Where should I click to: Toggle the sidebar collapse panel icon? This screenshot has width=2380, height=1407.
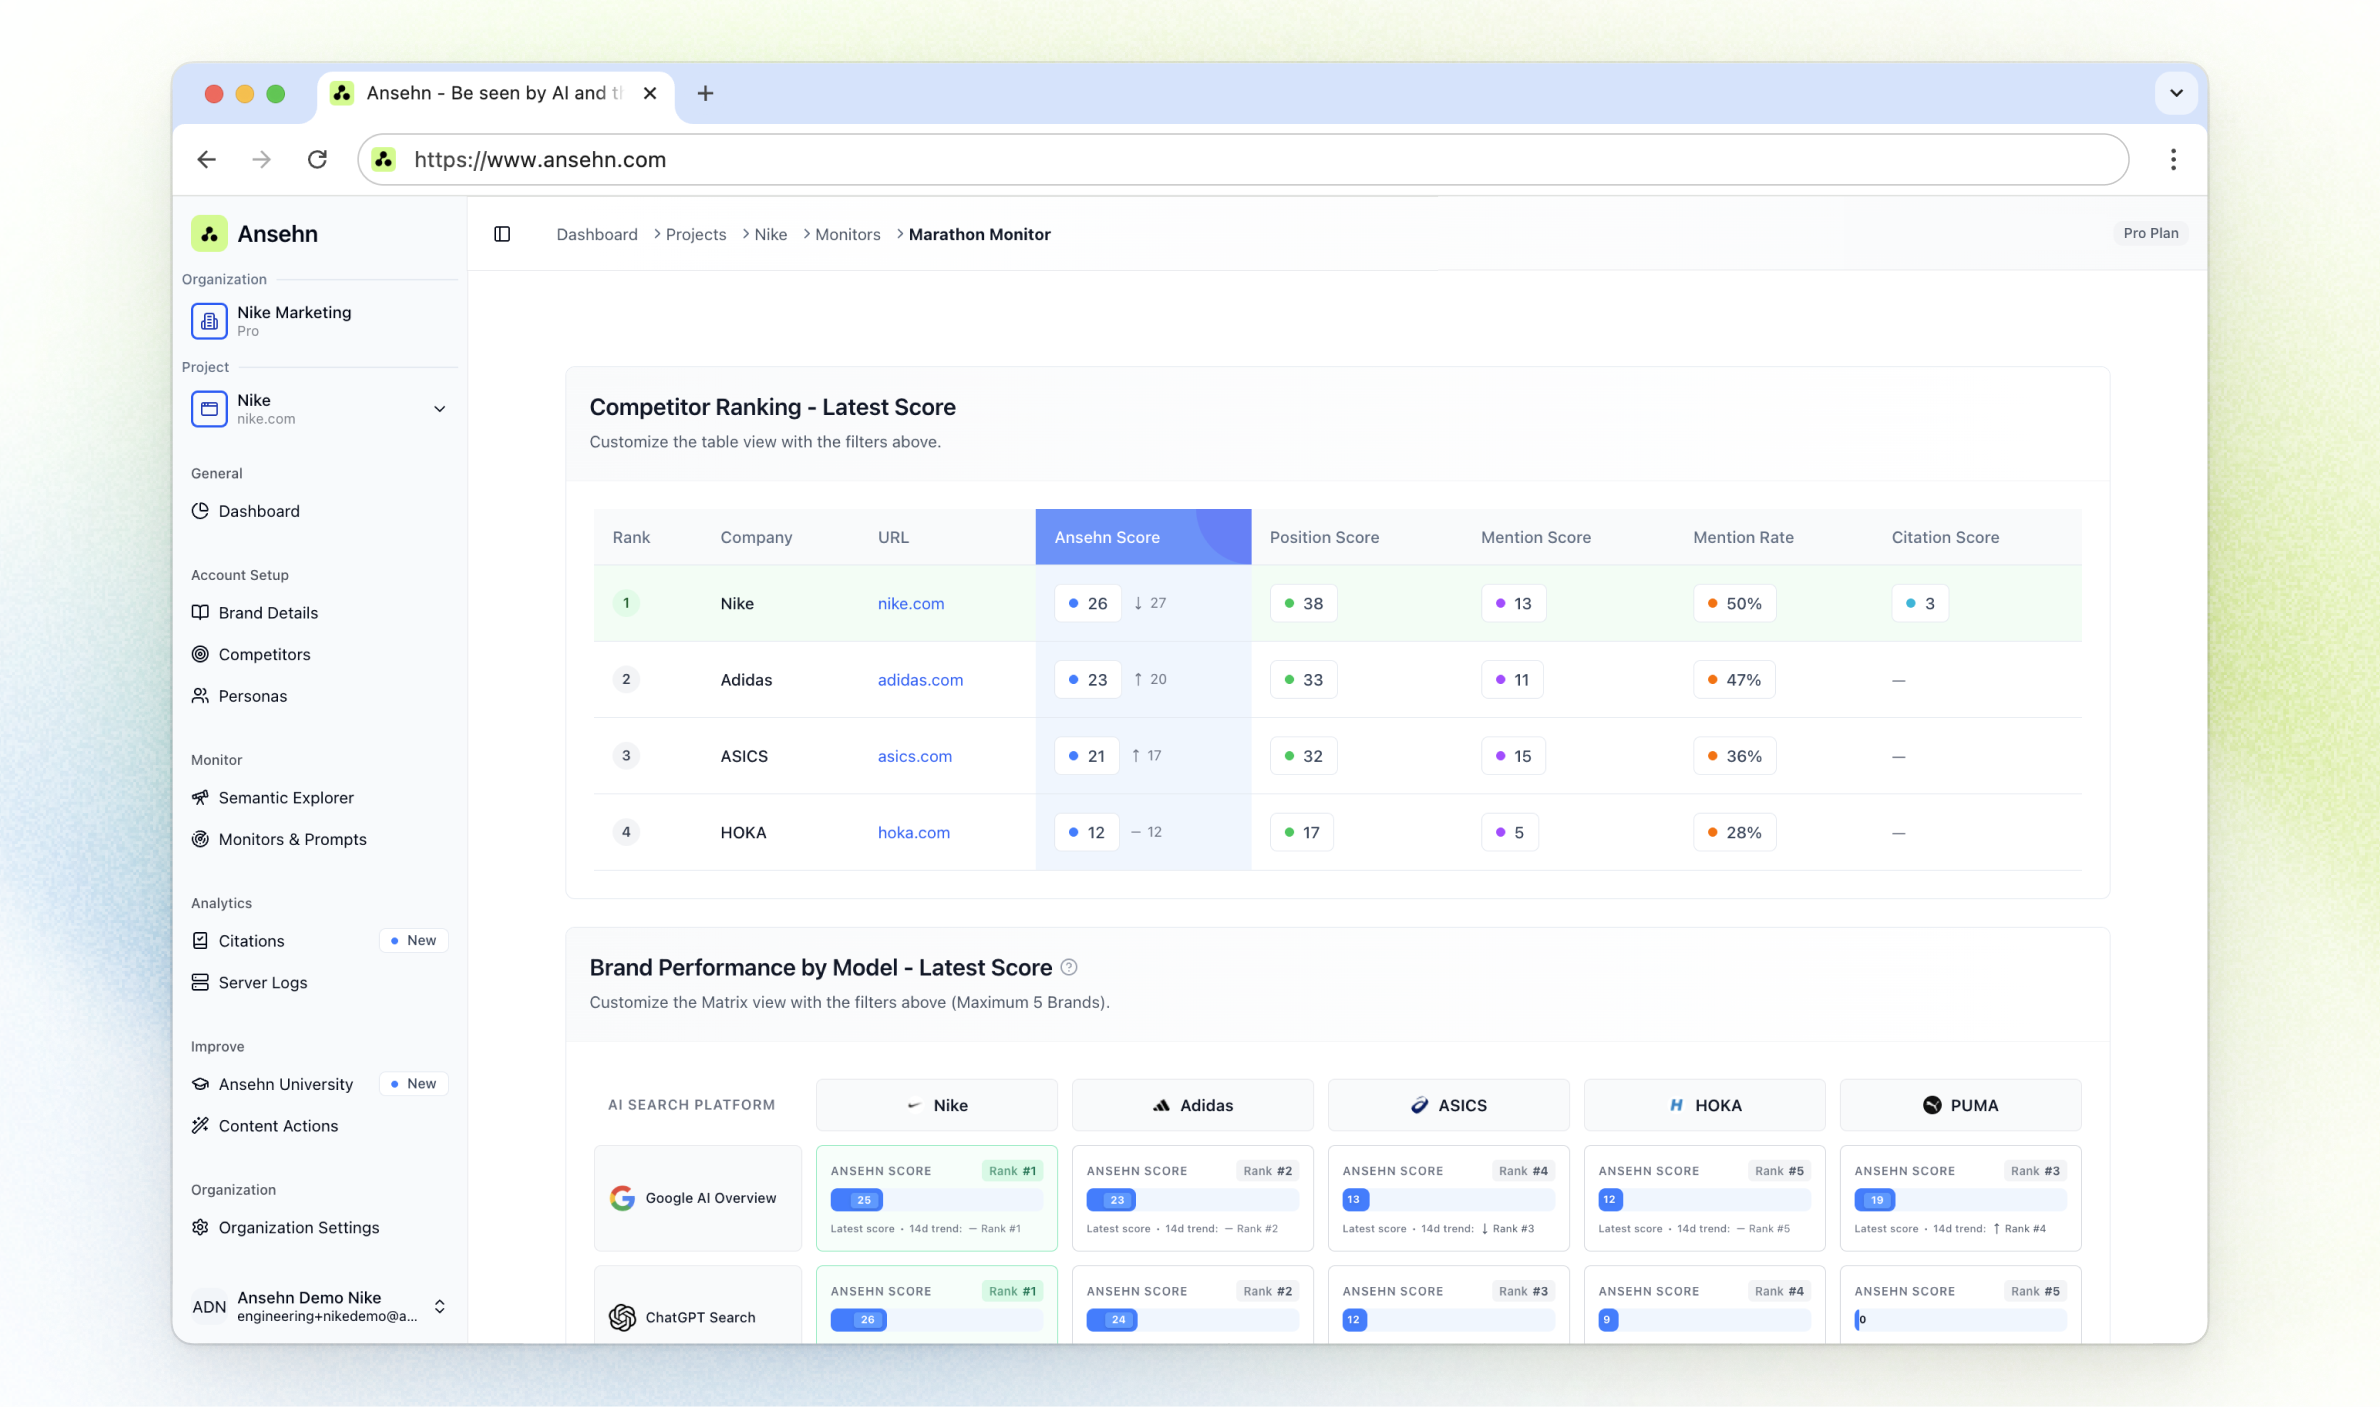(502, 234)
